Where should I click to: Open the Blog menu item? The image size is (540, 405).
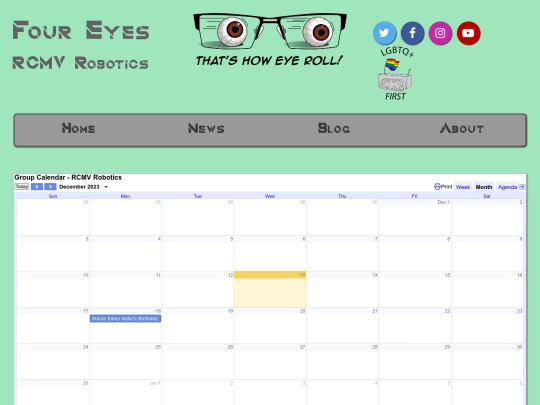click(x=333, y=128)
